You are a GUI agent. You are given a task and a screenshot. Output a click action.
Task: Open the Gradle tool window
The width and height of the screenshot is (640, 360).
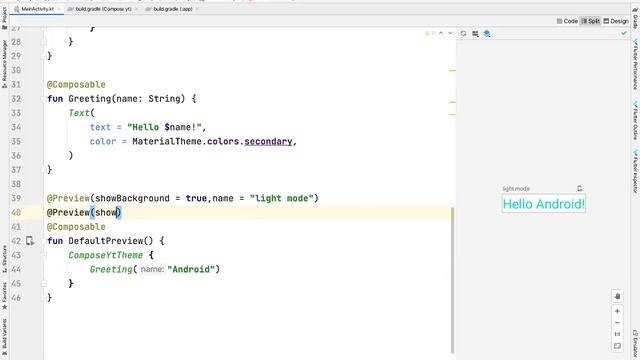636,18
